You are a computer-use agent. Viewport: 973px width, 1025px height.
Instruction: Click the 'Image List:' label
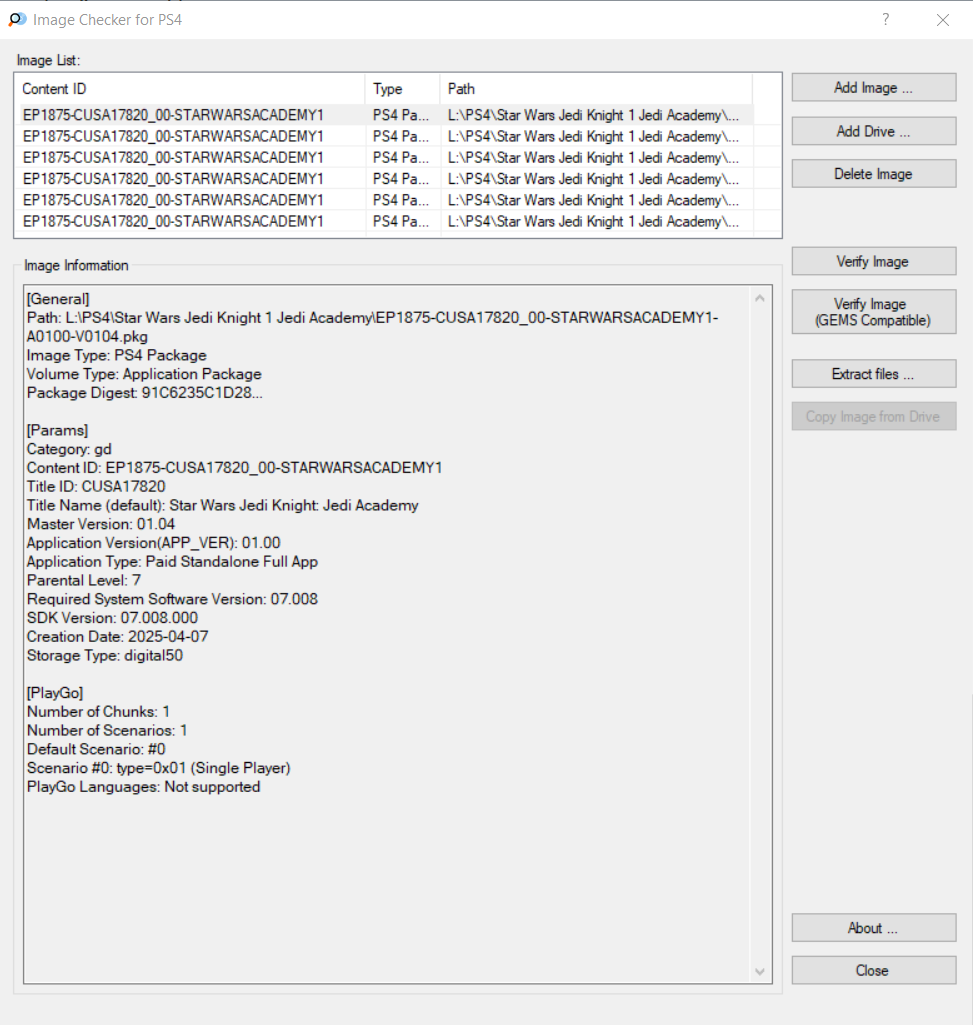pos(48,61)
